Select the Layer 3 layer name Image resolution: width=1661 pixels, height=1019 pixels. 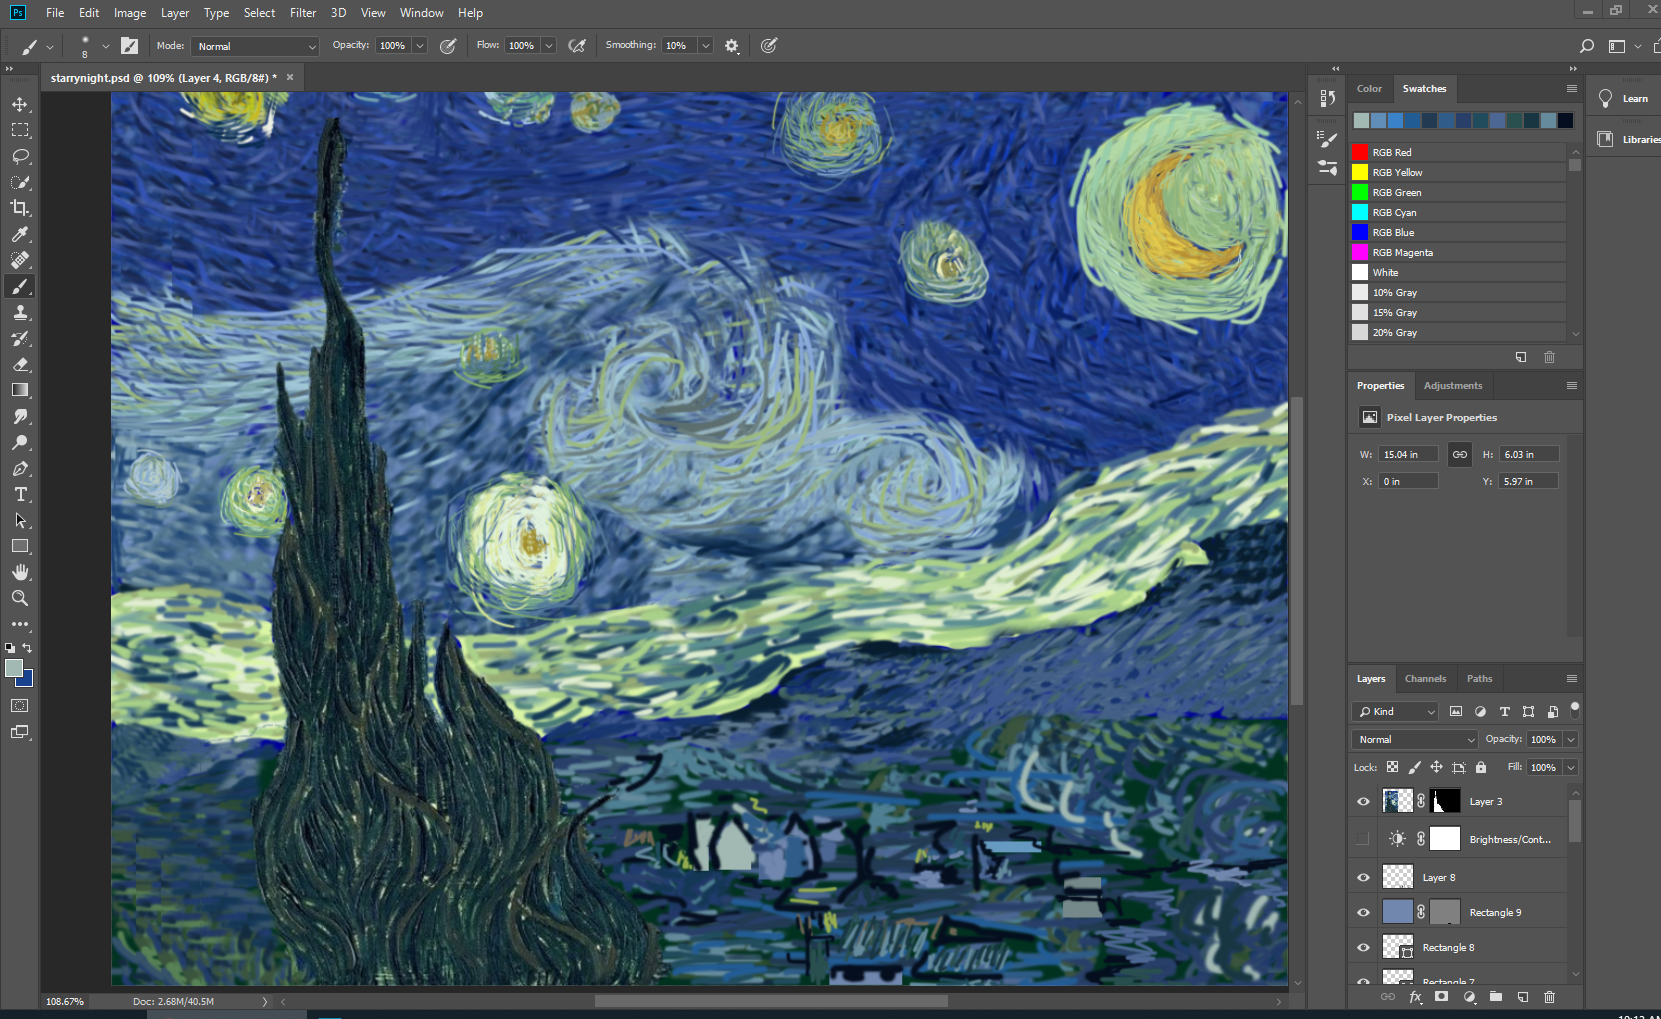pos(1485,801)
